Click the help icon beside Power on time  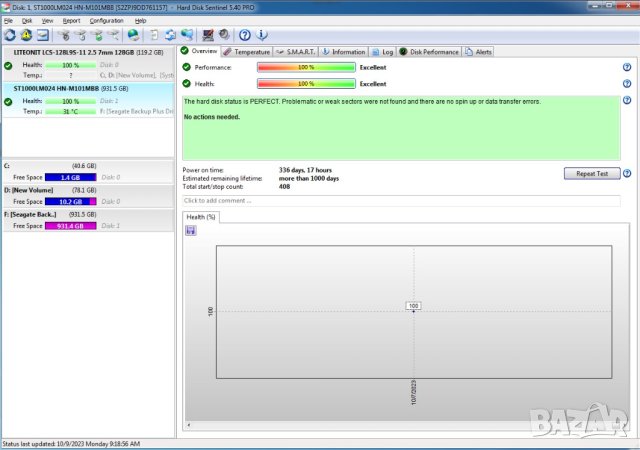[626, 171]
